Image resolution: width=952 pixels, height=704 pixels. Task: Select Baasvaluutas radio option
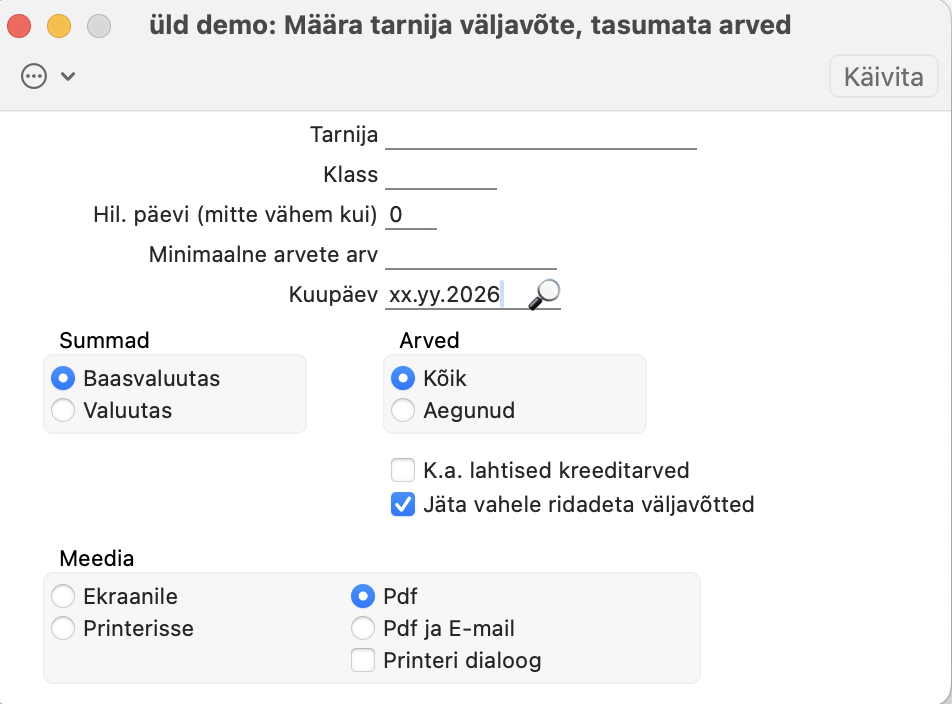point(63,379)
